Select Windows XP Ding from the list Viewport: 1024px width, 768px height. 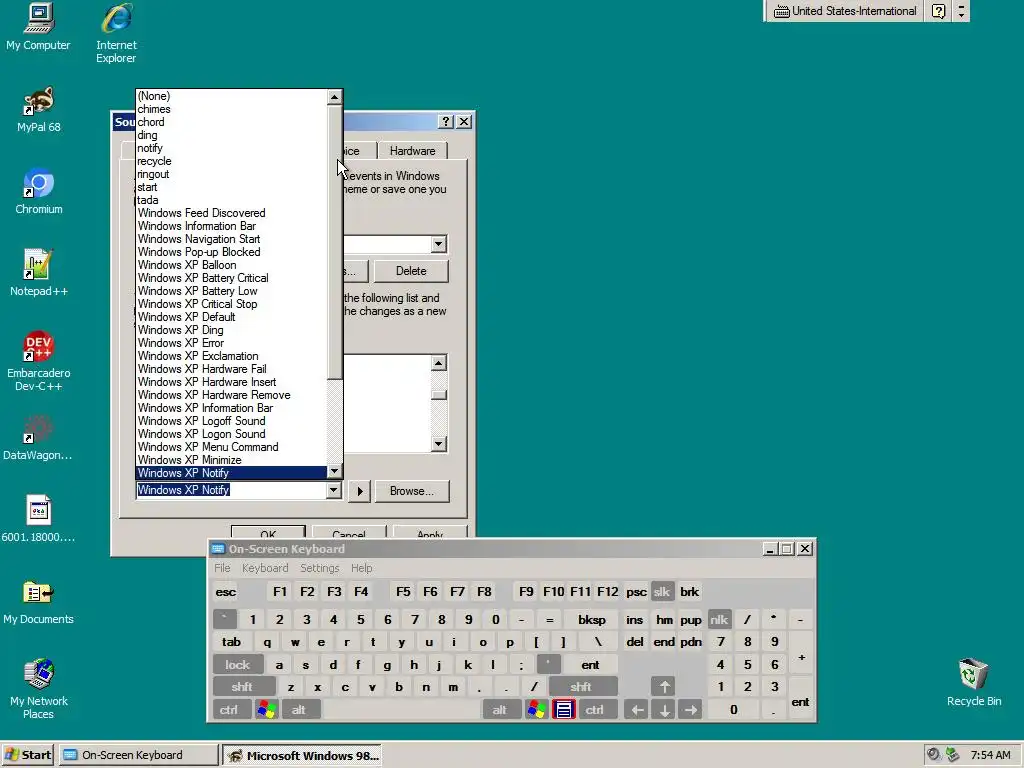[180, 330]
